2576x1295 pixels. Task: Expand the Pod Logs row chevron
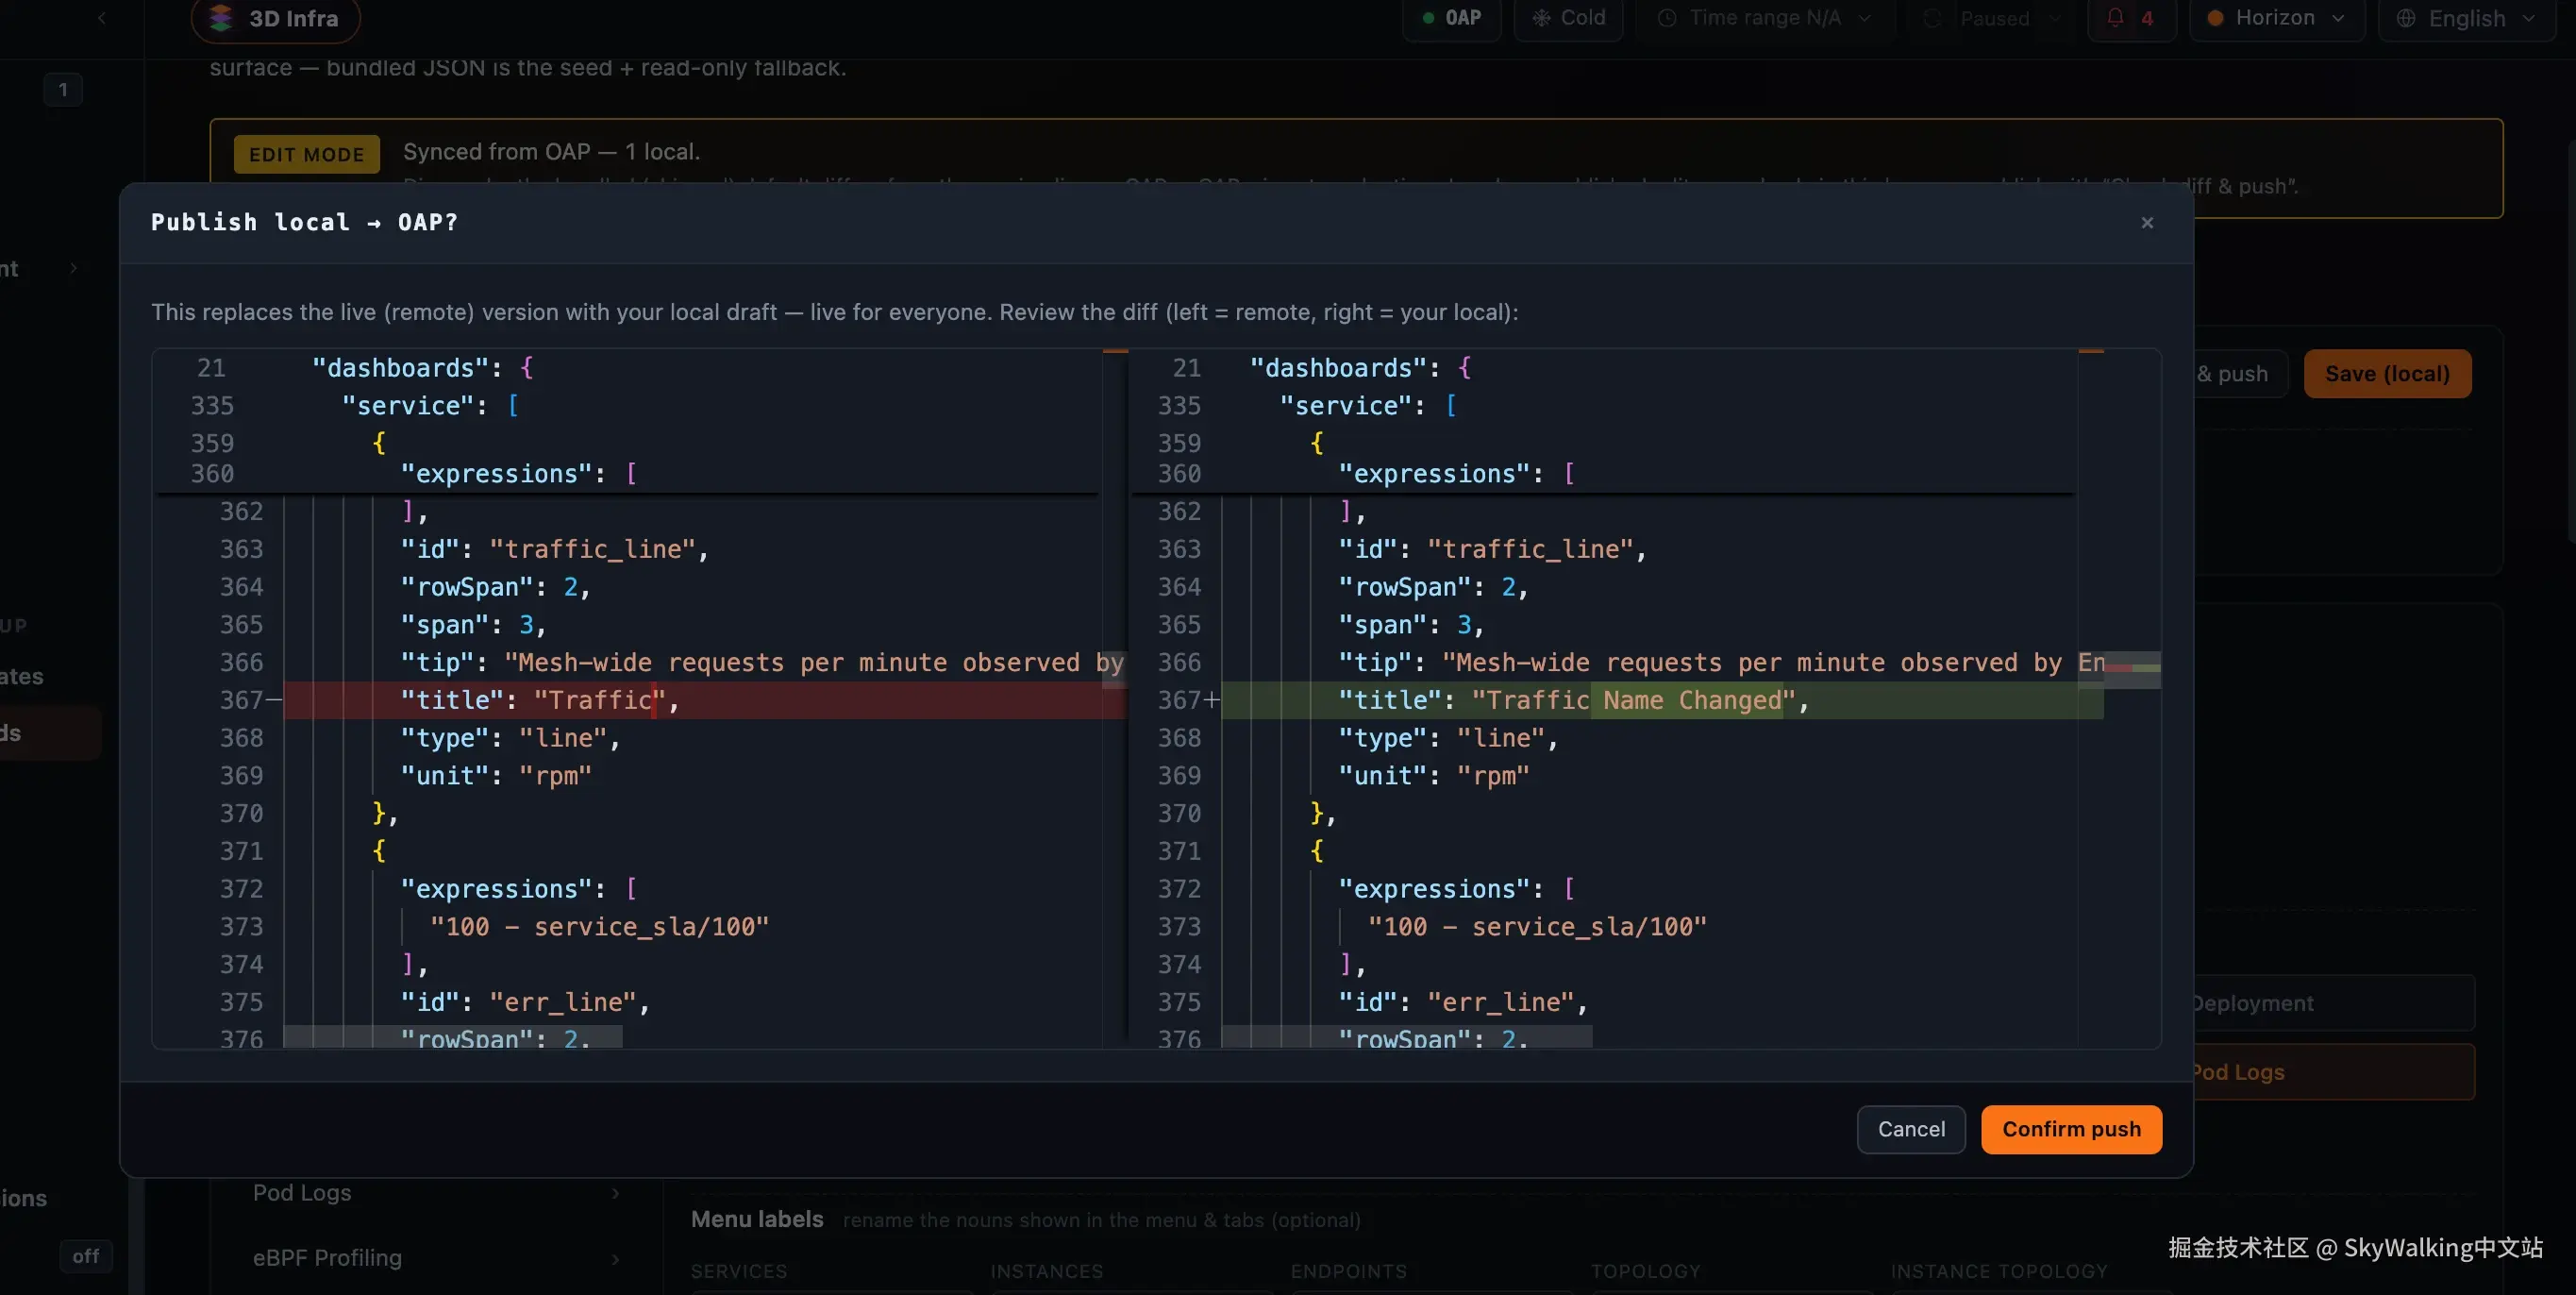point(615,1192)
